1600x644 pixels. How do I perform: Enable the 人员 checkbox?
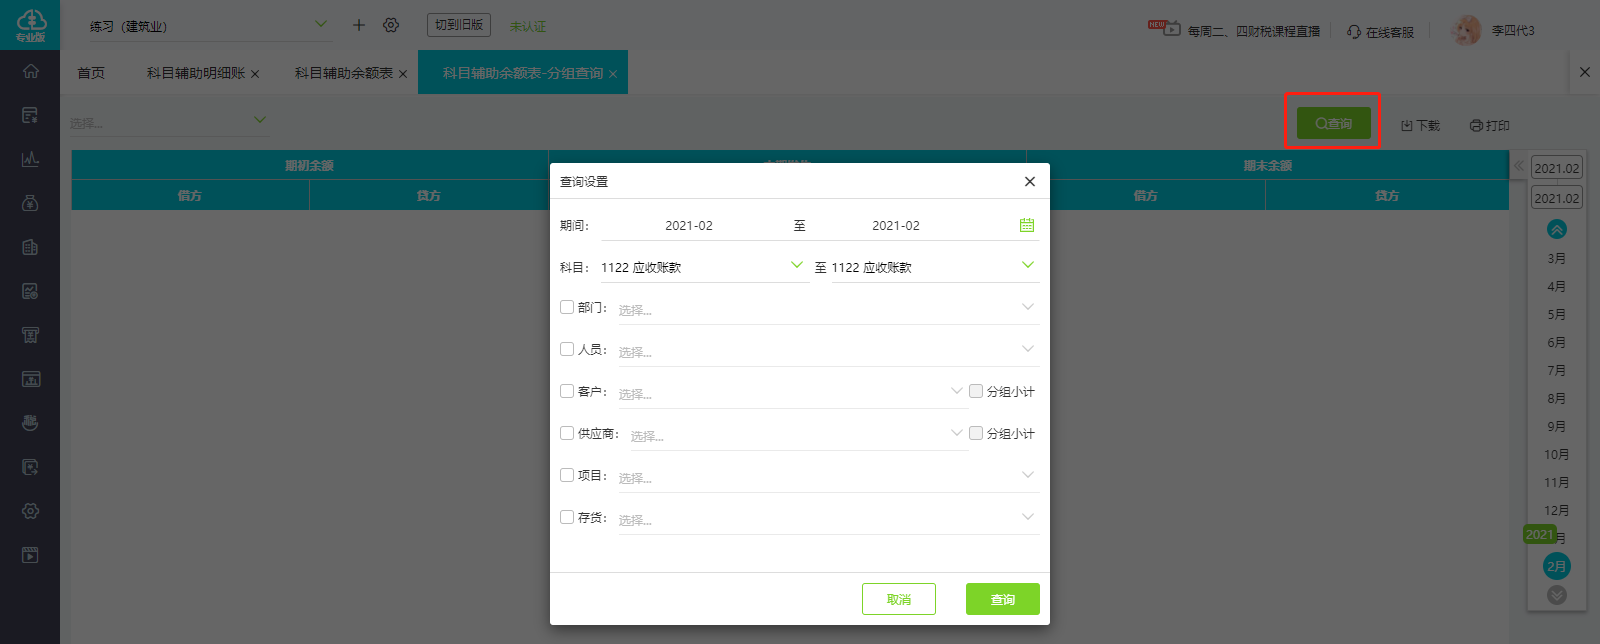pyautogui.click(x=567, y=349)
